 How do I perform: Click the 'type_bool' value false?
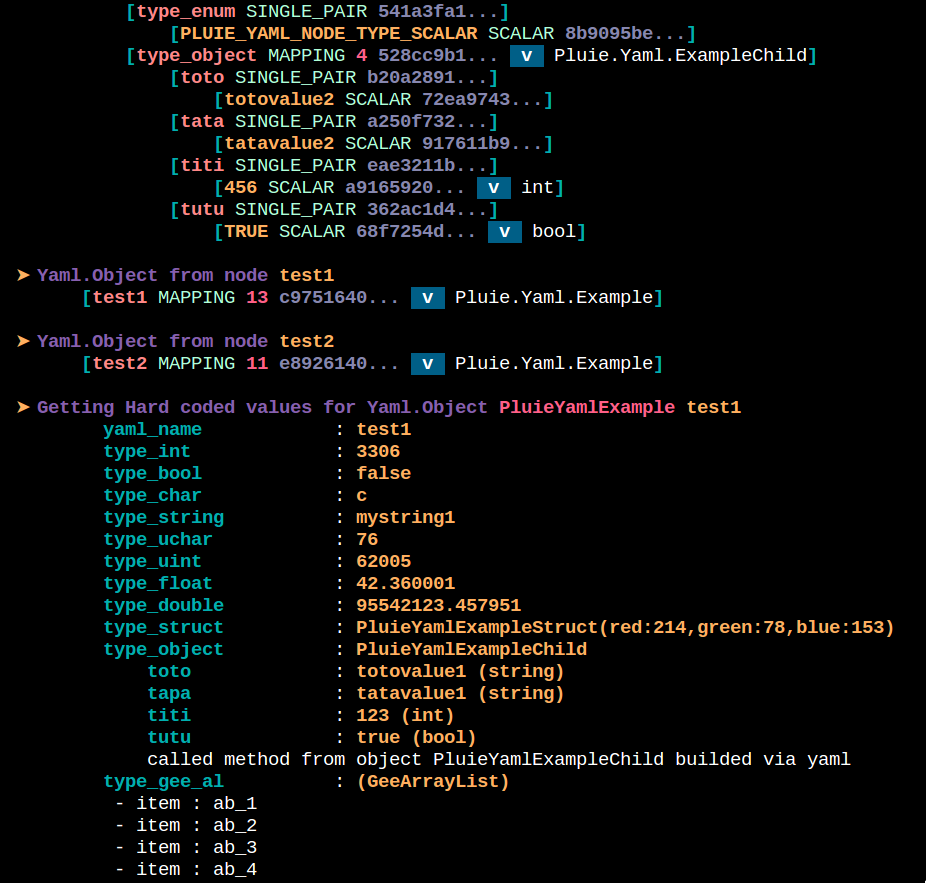click(x=384, y=474)
